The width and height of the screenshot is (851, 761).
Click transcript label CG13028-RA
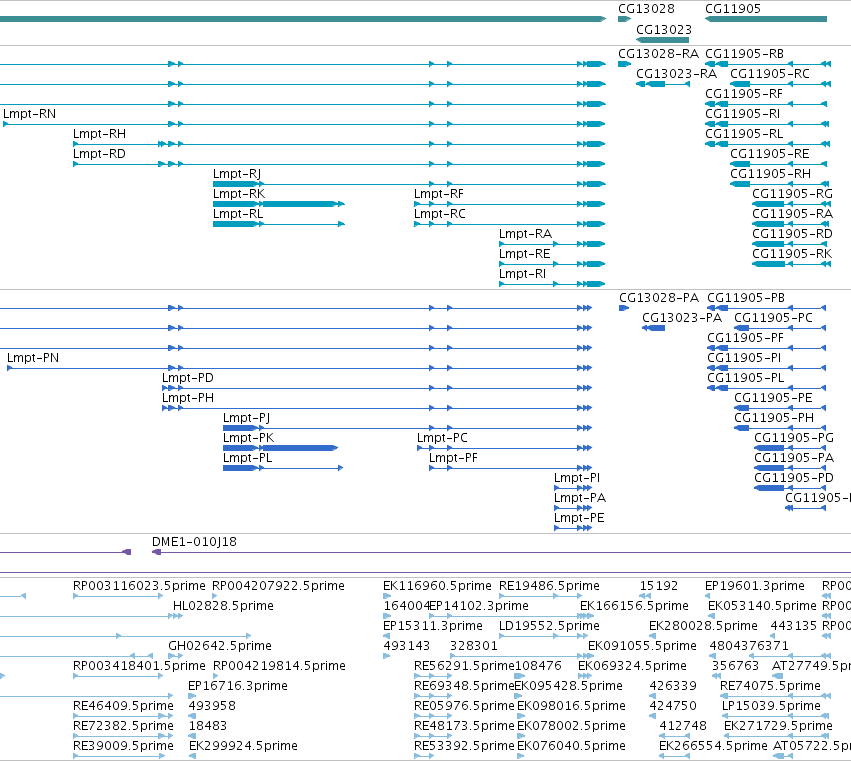click(x=658, y=54)
